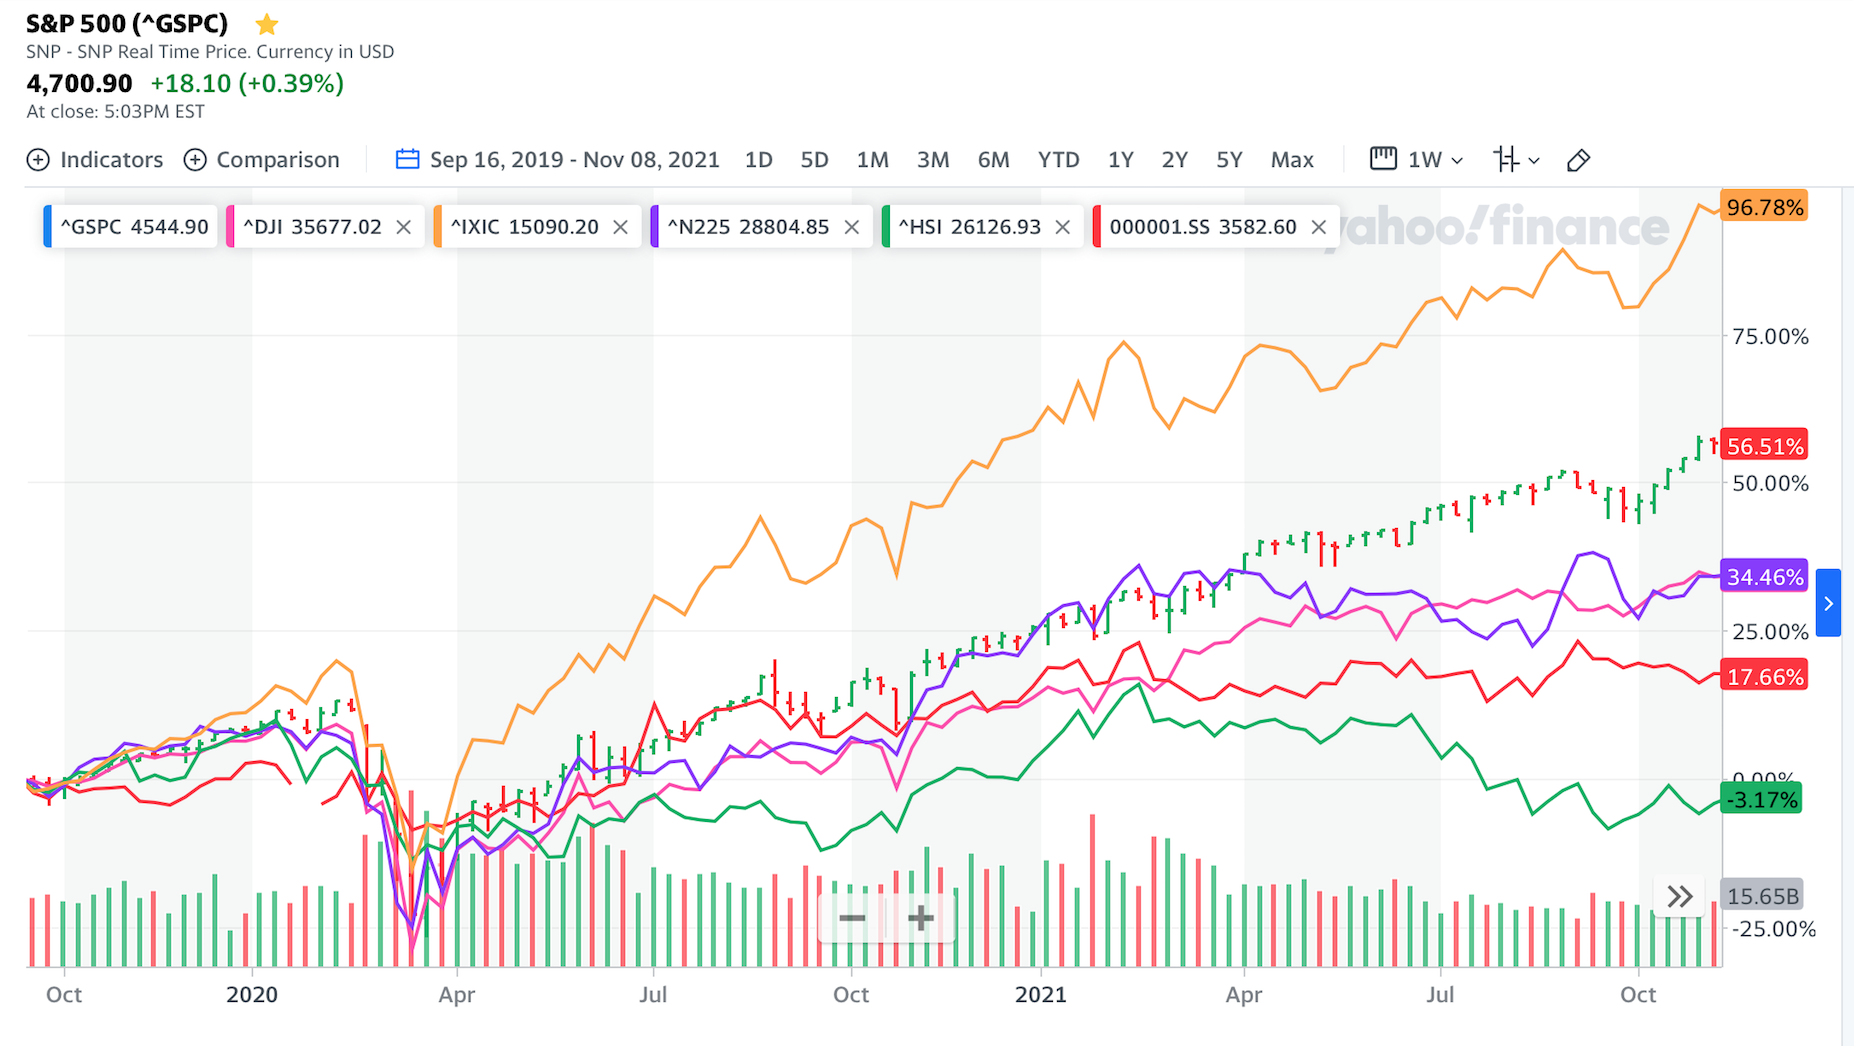The image size is (1854, 1046).
Task: Remove the ^IXIC comparison
Action: coord(621,227)
